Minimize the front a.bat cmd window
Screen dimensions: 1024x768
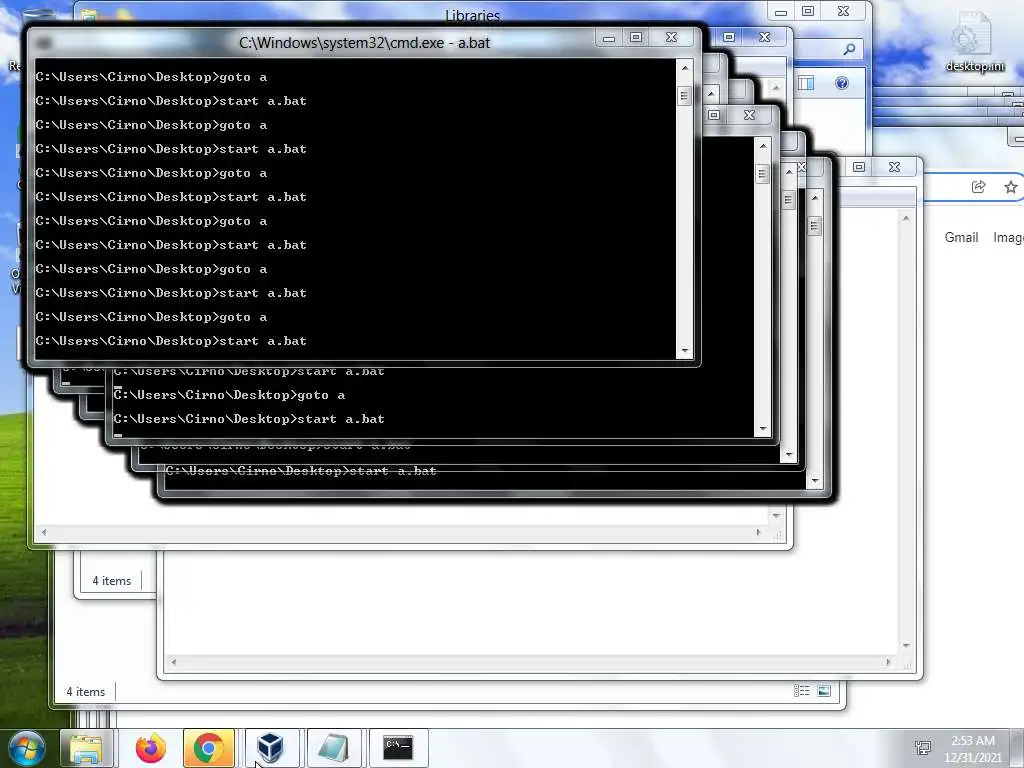(x=609, y=38)
